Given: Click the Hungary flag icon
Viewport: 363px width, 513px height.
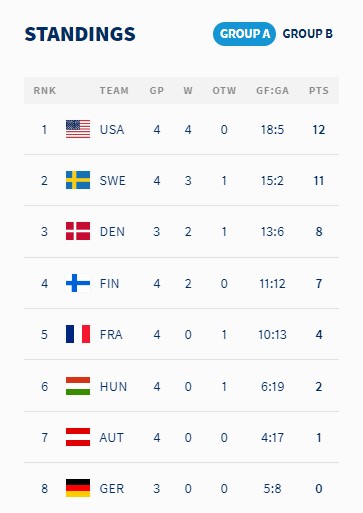Looking at the screenshot, I should (x=78, y=386).
